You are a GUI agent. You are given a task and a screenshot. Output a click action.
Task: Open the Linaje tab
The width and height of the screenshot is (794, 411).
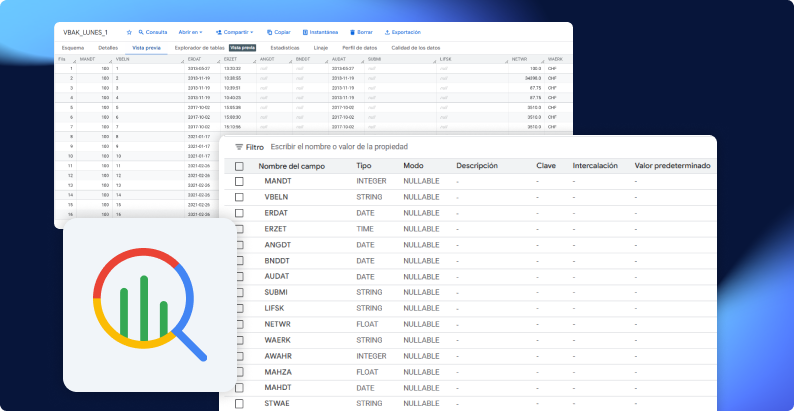(321, 48)
